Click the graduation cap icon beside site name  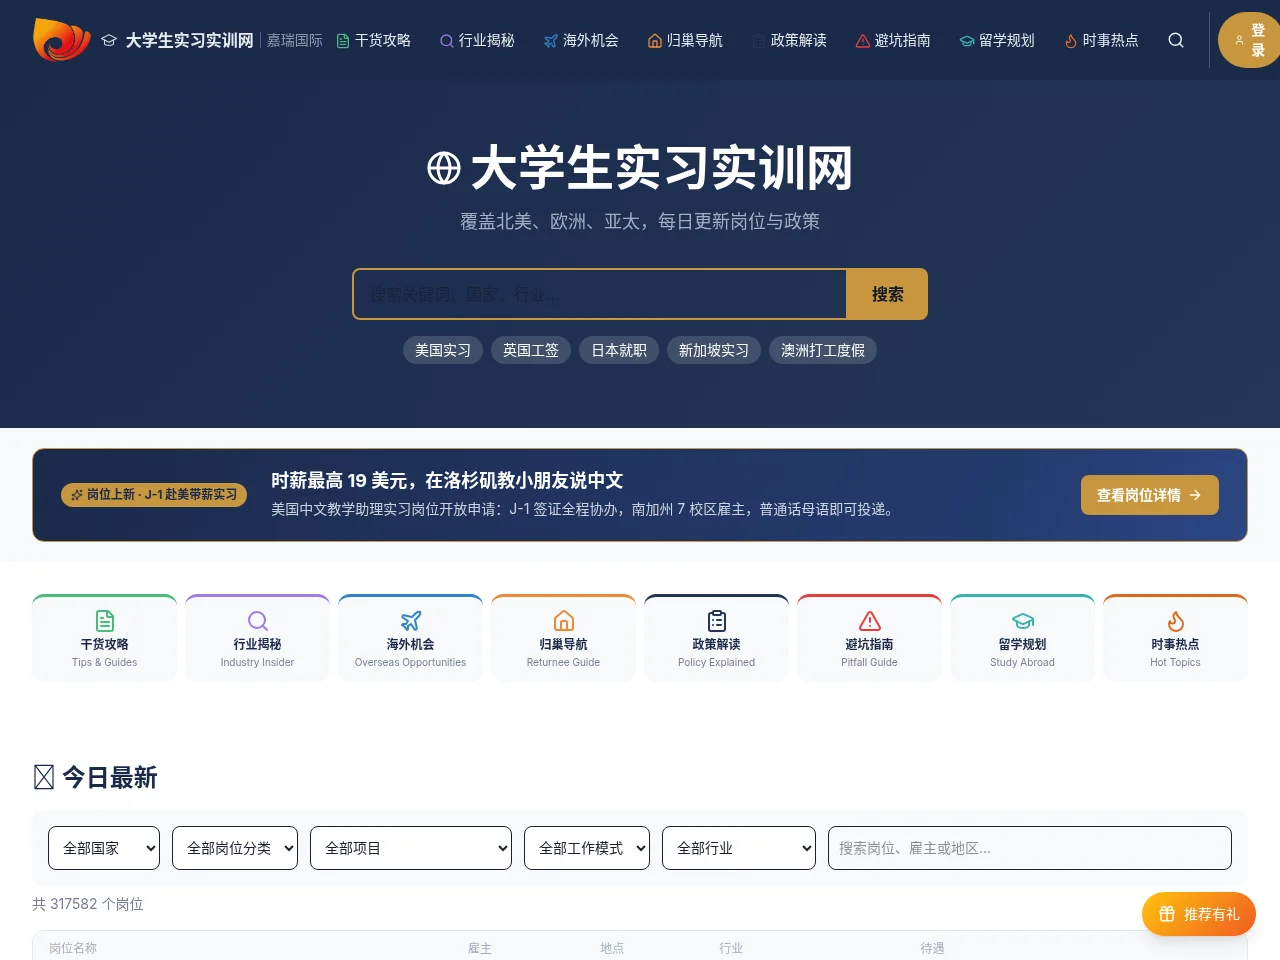coord(109,40)
